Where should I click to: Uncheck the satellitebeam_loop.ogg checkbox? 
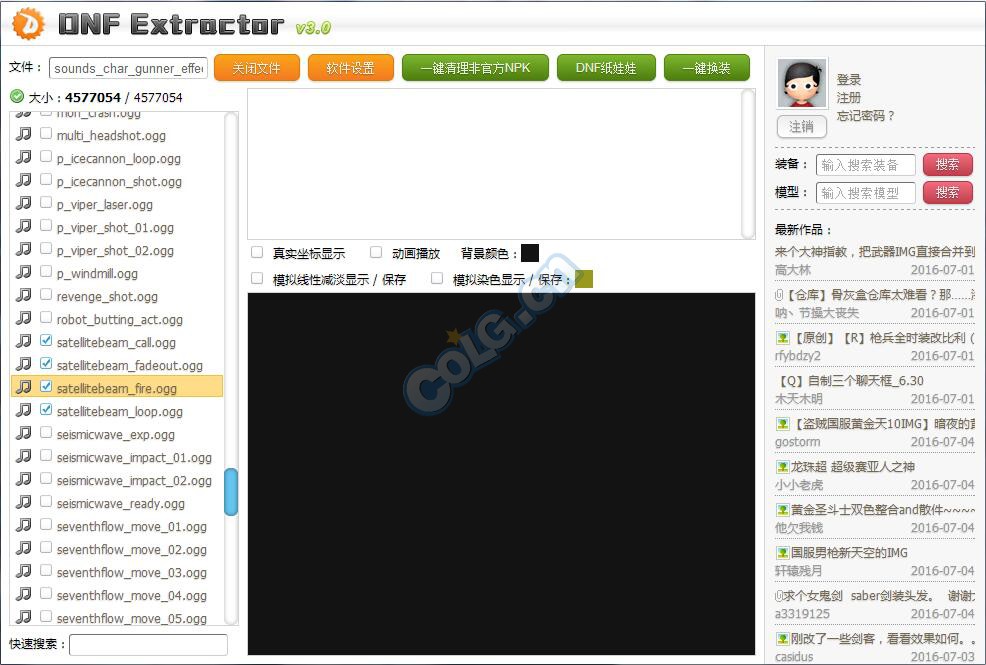point(46,409)
